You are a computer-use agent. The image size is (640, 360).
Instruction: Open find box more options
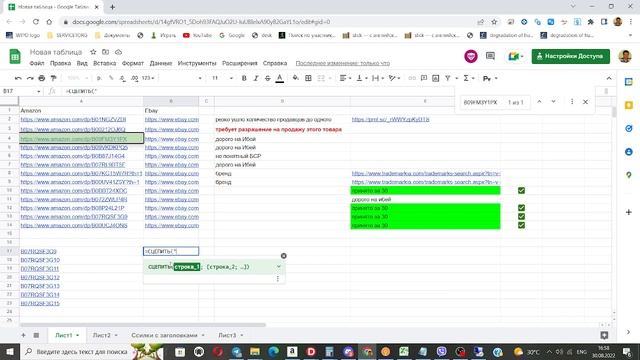click(572, 102)
